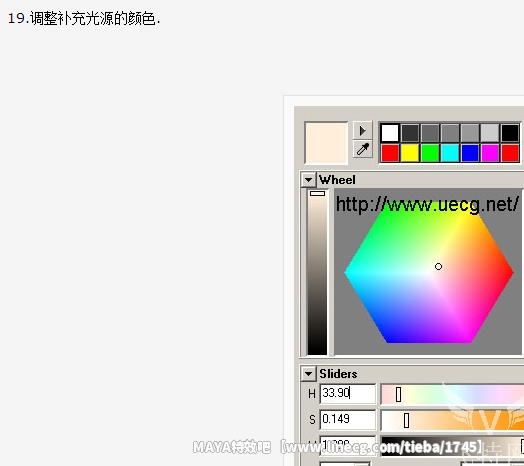Collapse the Wheel section
This screenshot has height=466, width=524.
[308, 180]
